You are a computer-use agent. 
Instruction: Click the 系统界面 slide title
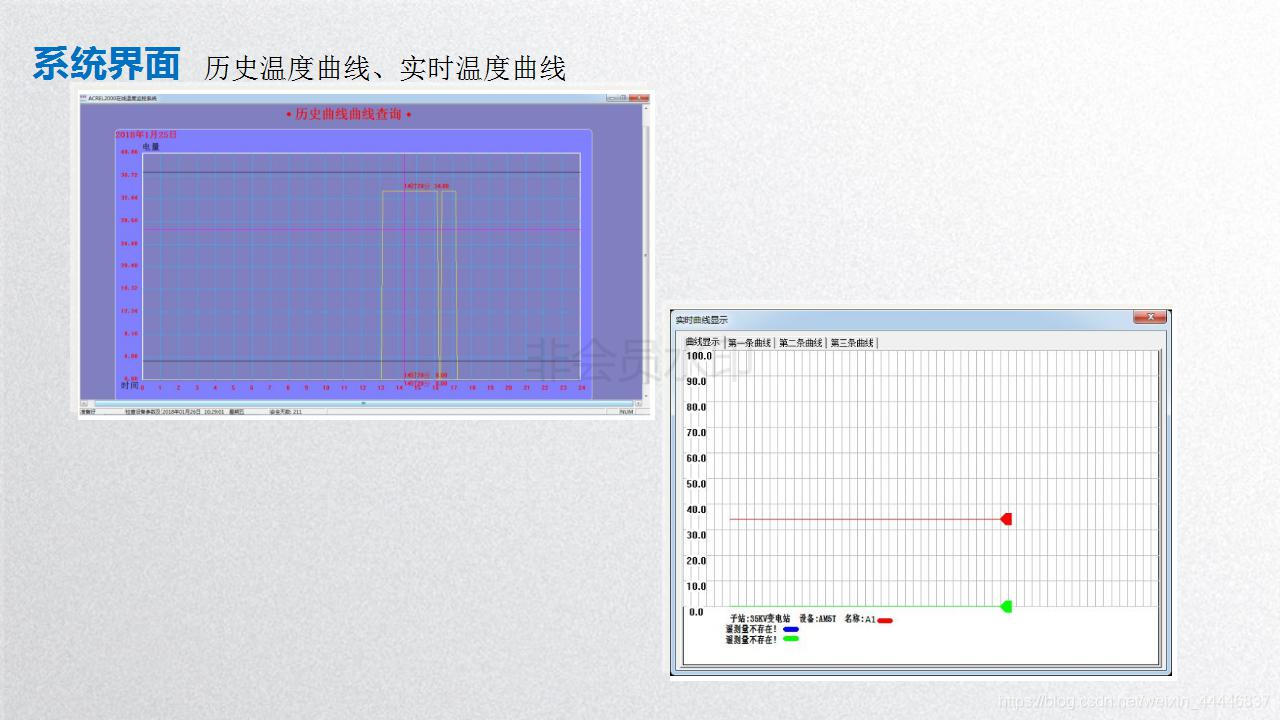(x=107, y=63)
